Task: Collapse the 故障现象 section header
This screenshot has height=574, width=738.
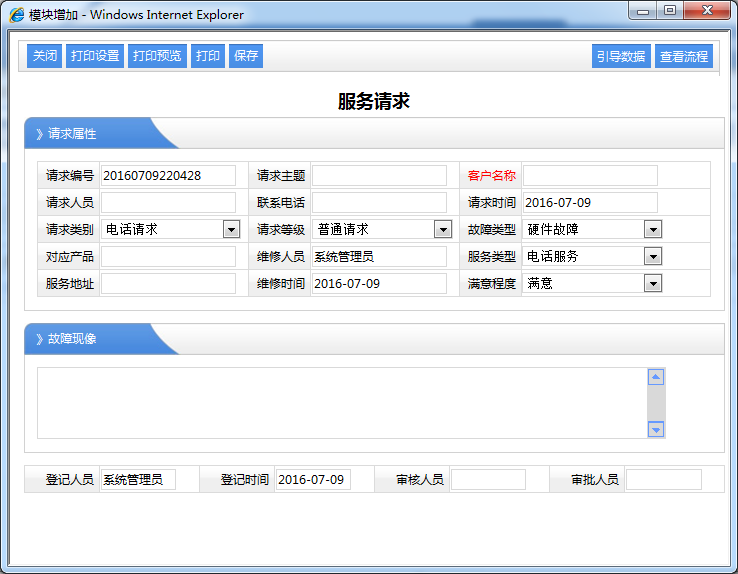Action: 72,339
